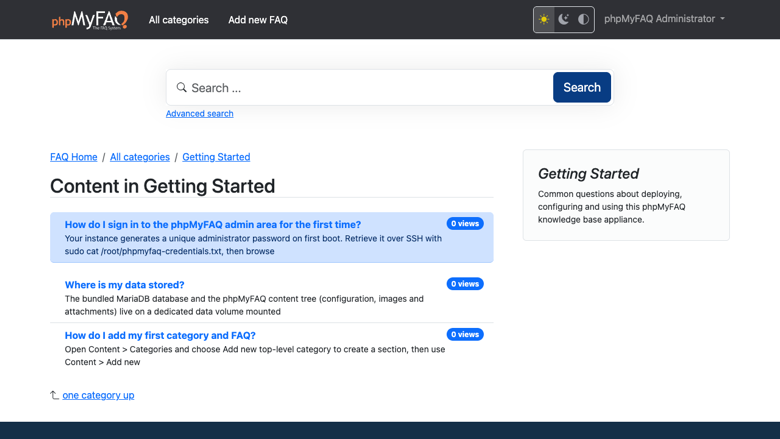
Task: Switch to light theme sun icon
Action: tap(544, 19)
